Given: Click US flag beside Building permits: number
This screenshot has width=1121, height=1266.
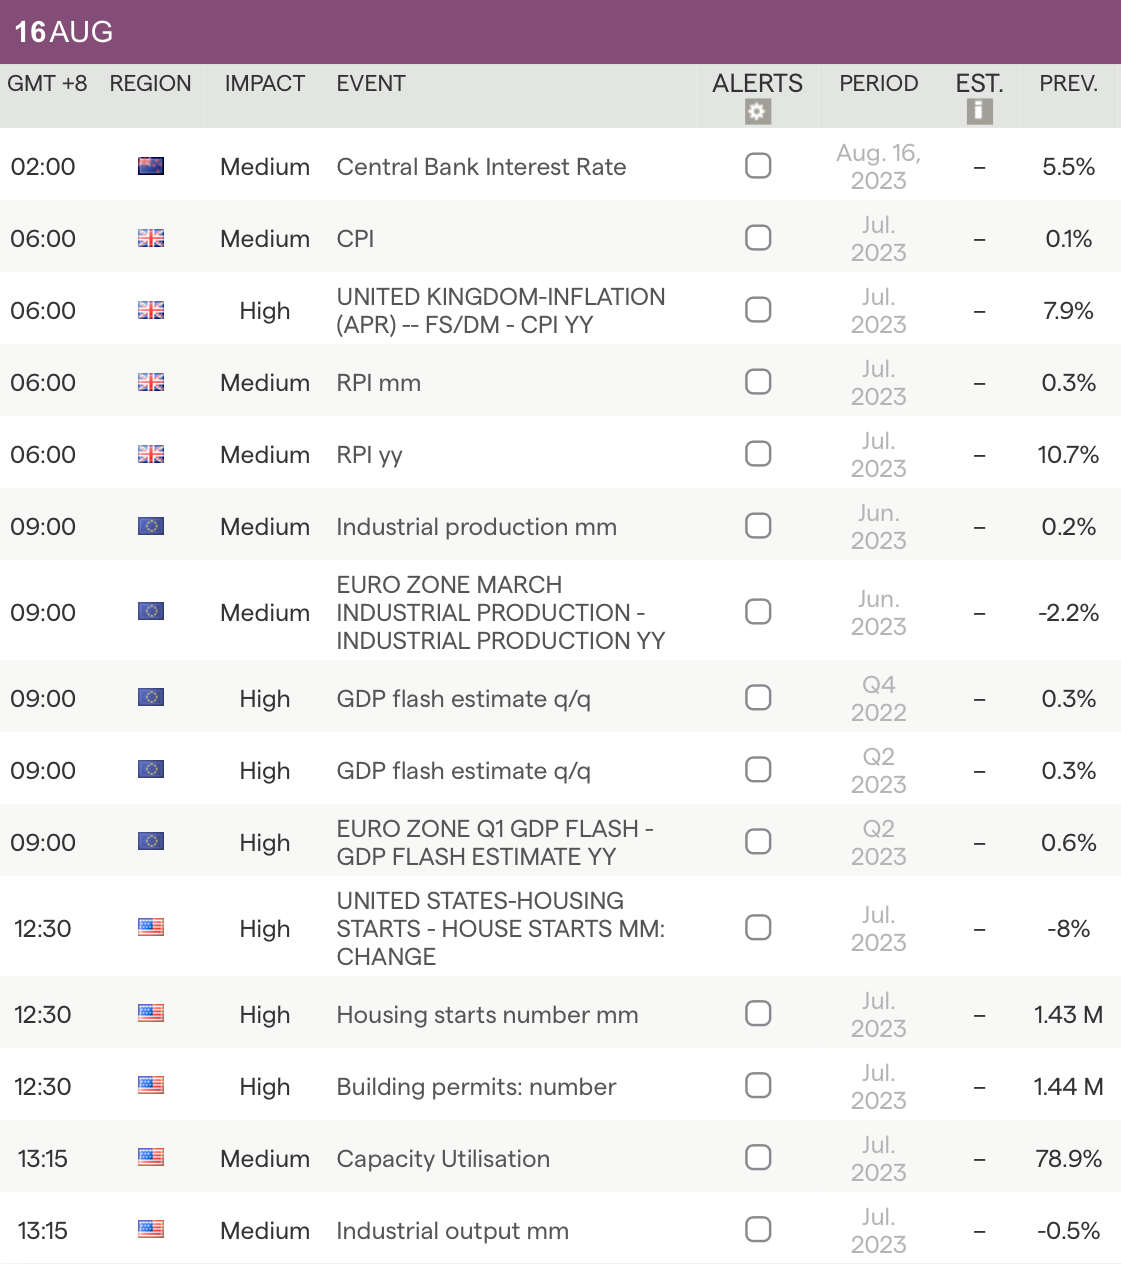Looking at the screenshot, I should point(151,1086).
